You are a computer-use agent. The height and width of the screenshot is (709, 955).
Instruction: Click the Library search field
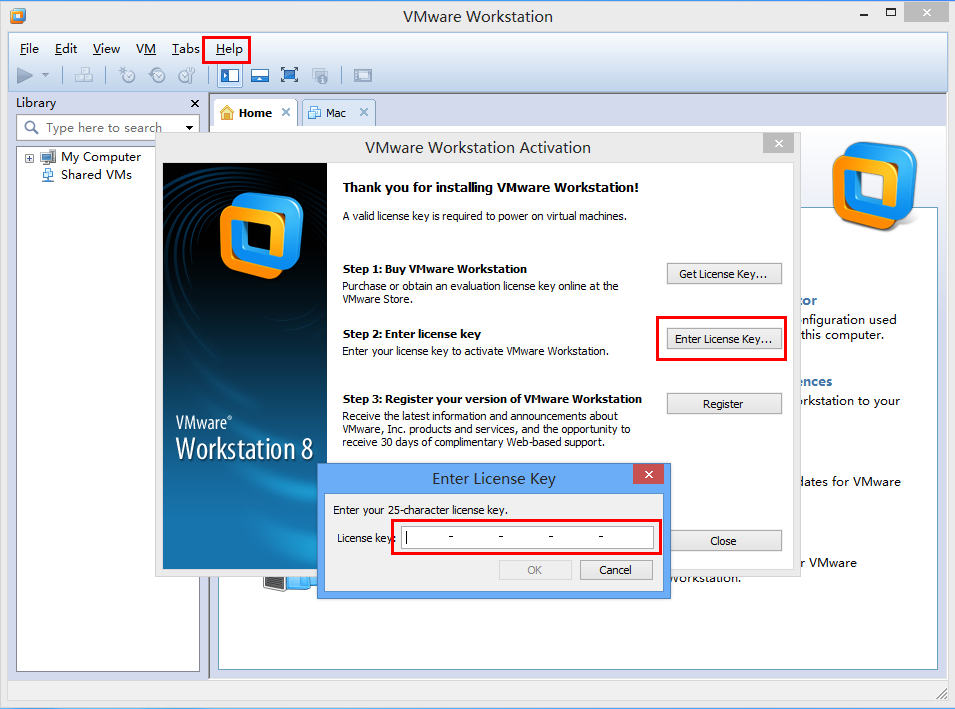click(x=110, y=128)
